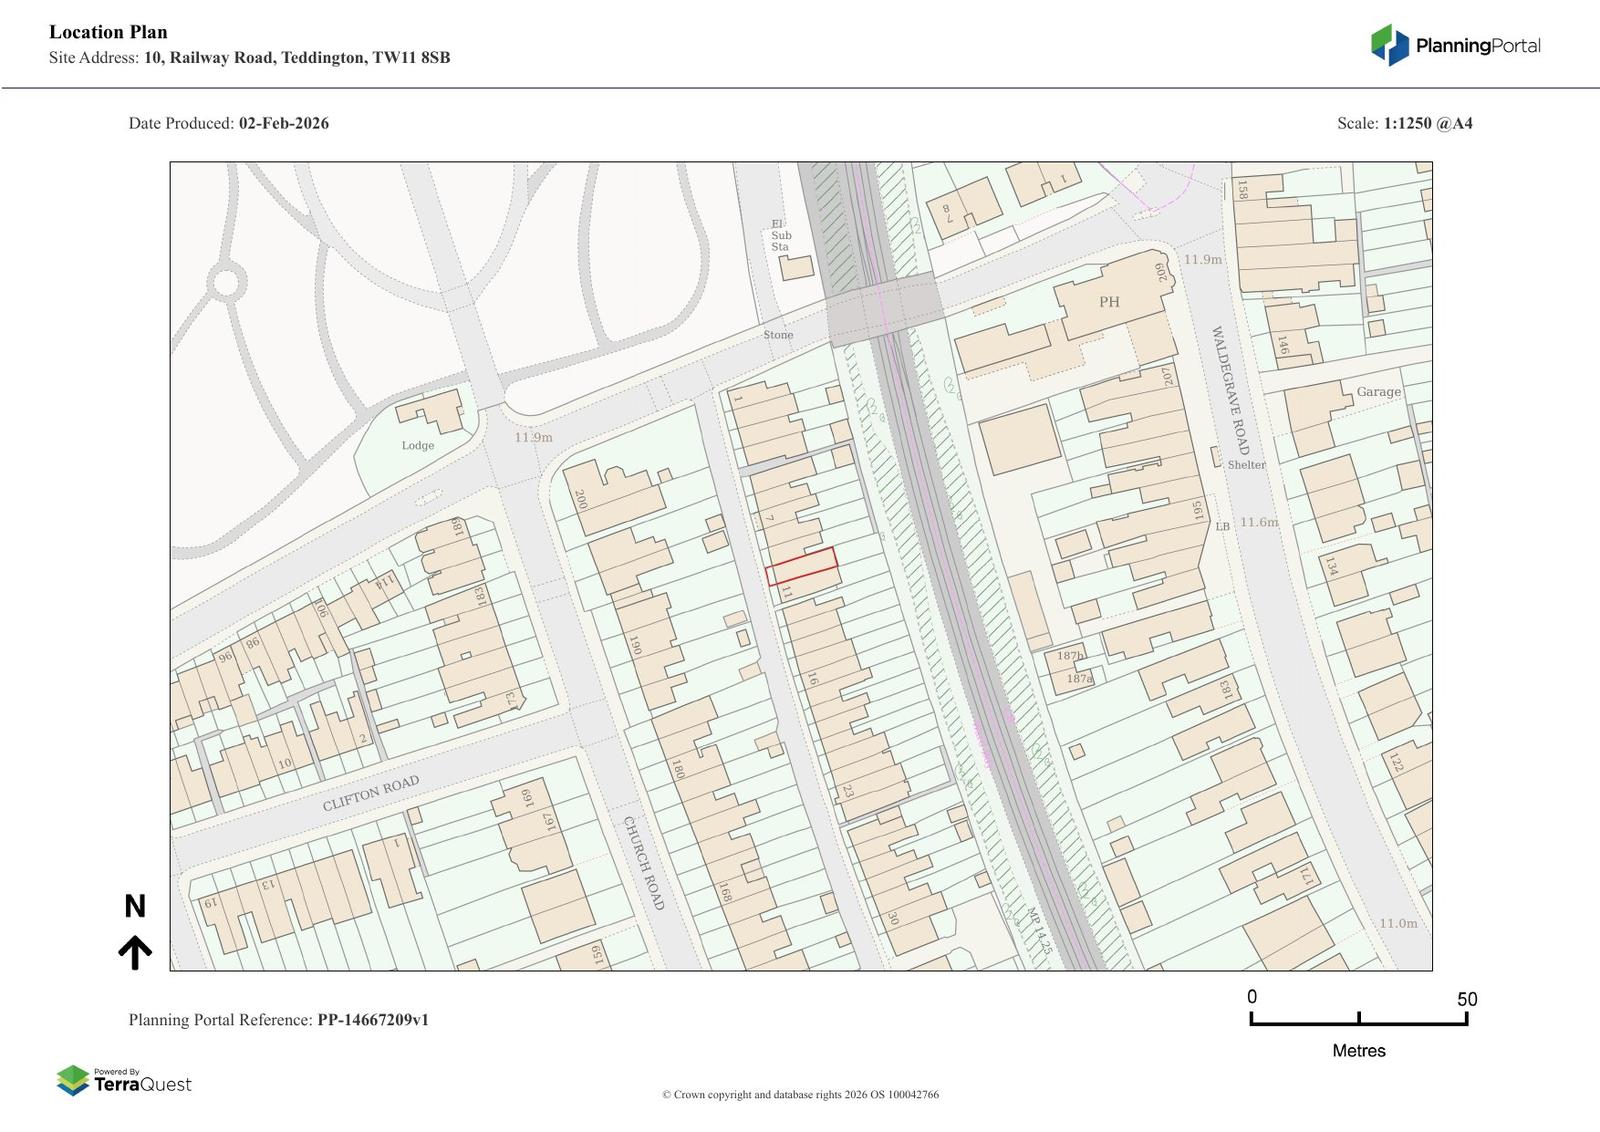
Task: Click the Location Plan title
Action: pos(108,32)
